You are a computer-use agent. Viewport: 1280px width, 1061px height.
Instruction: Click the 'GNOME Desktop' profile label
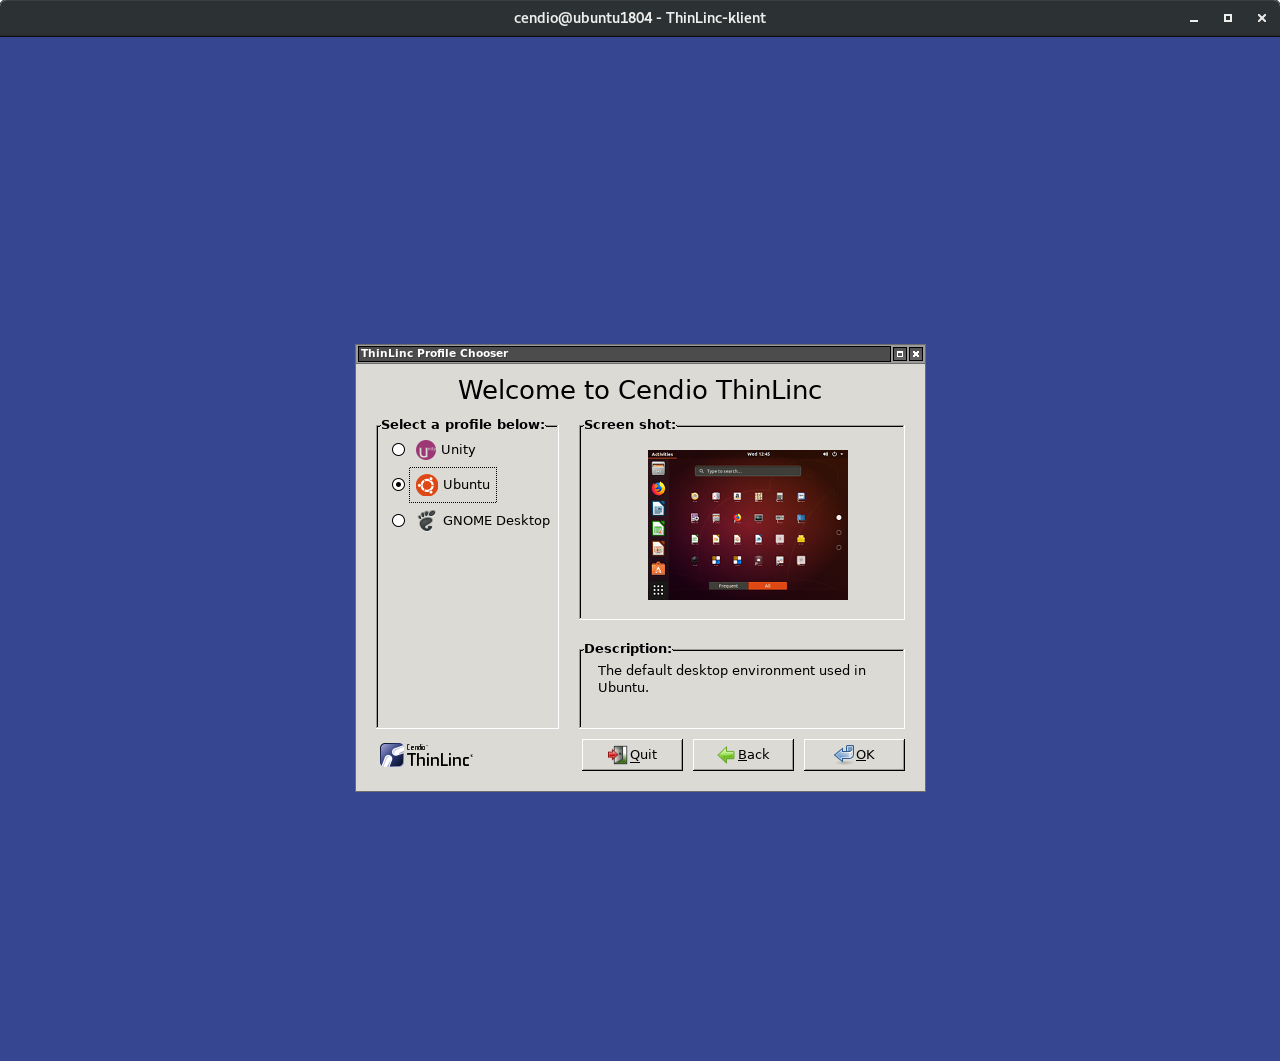coord(496,521)
